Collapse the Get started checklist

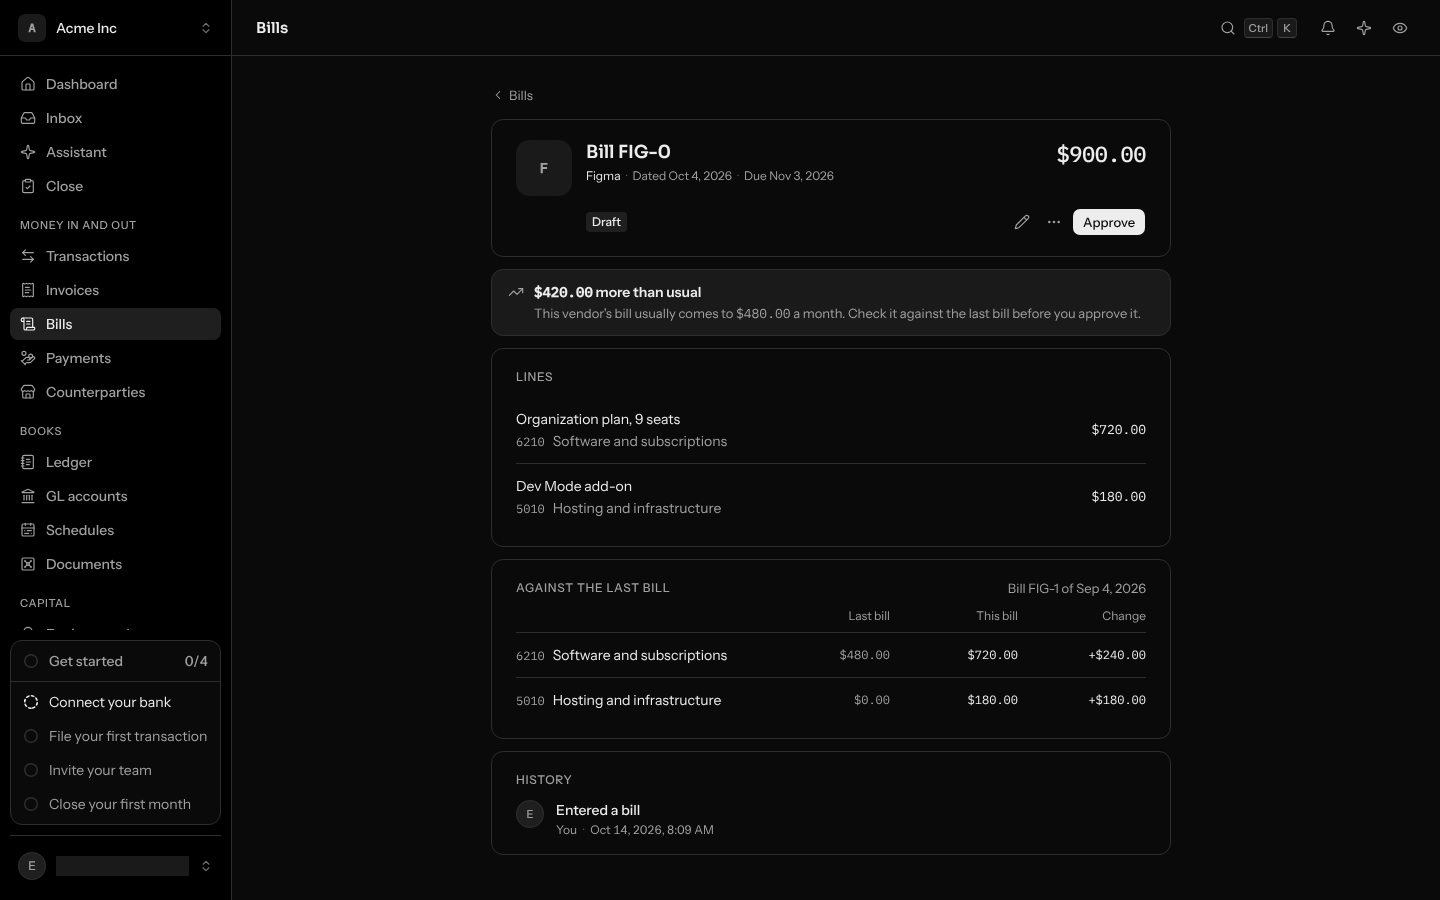[x=115, y=661]
